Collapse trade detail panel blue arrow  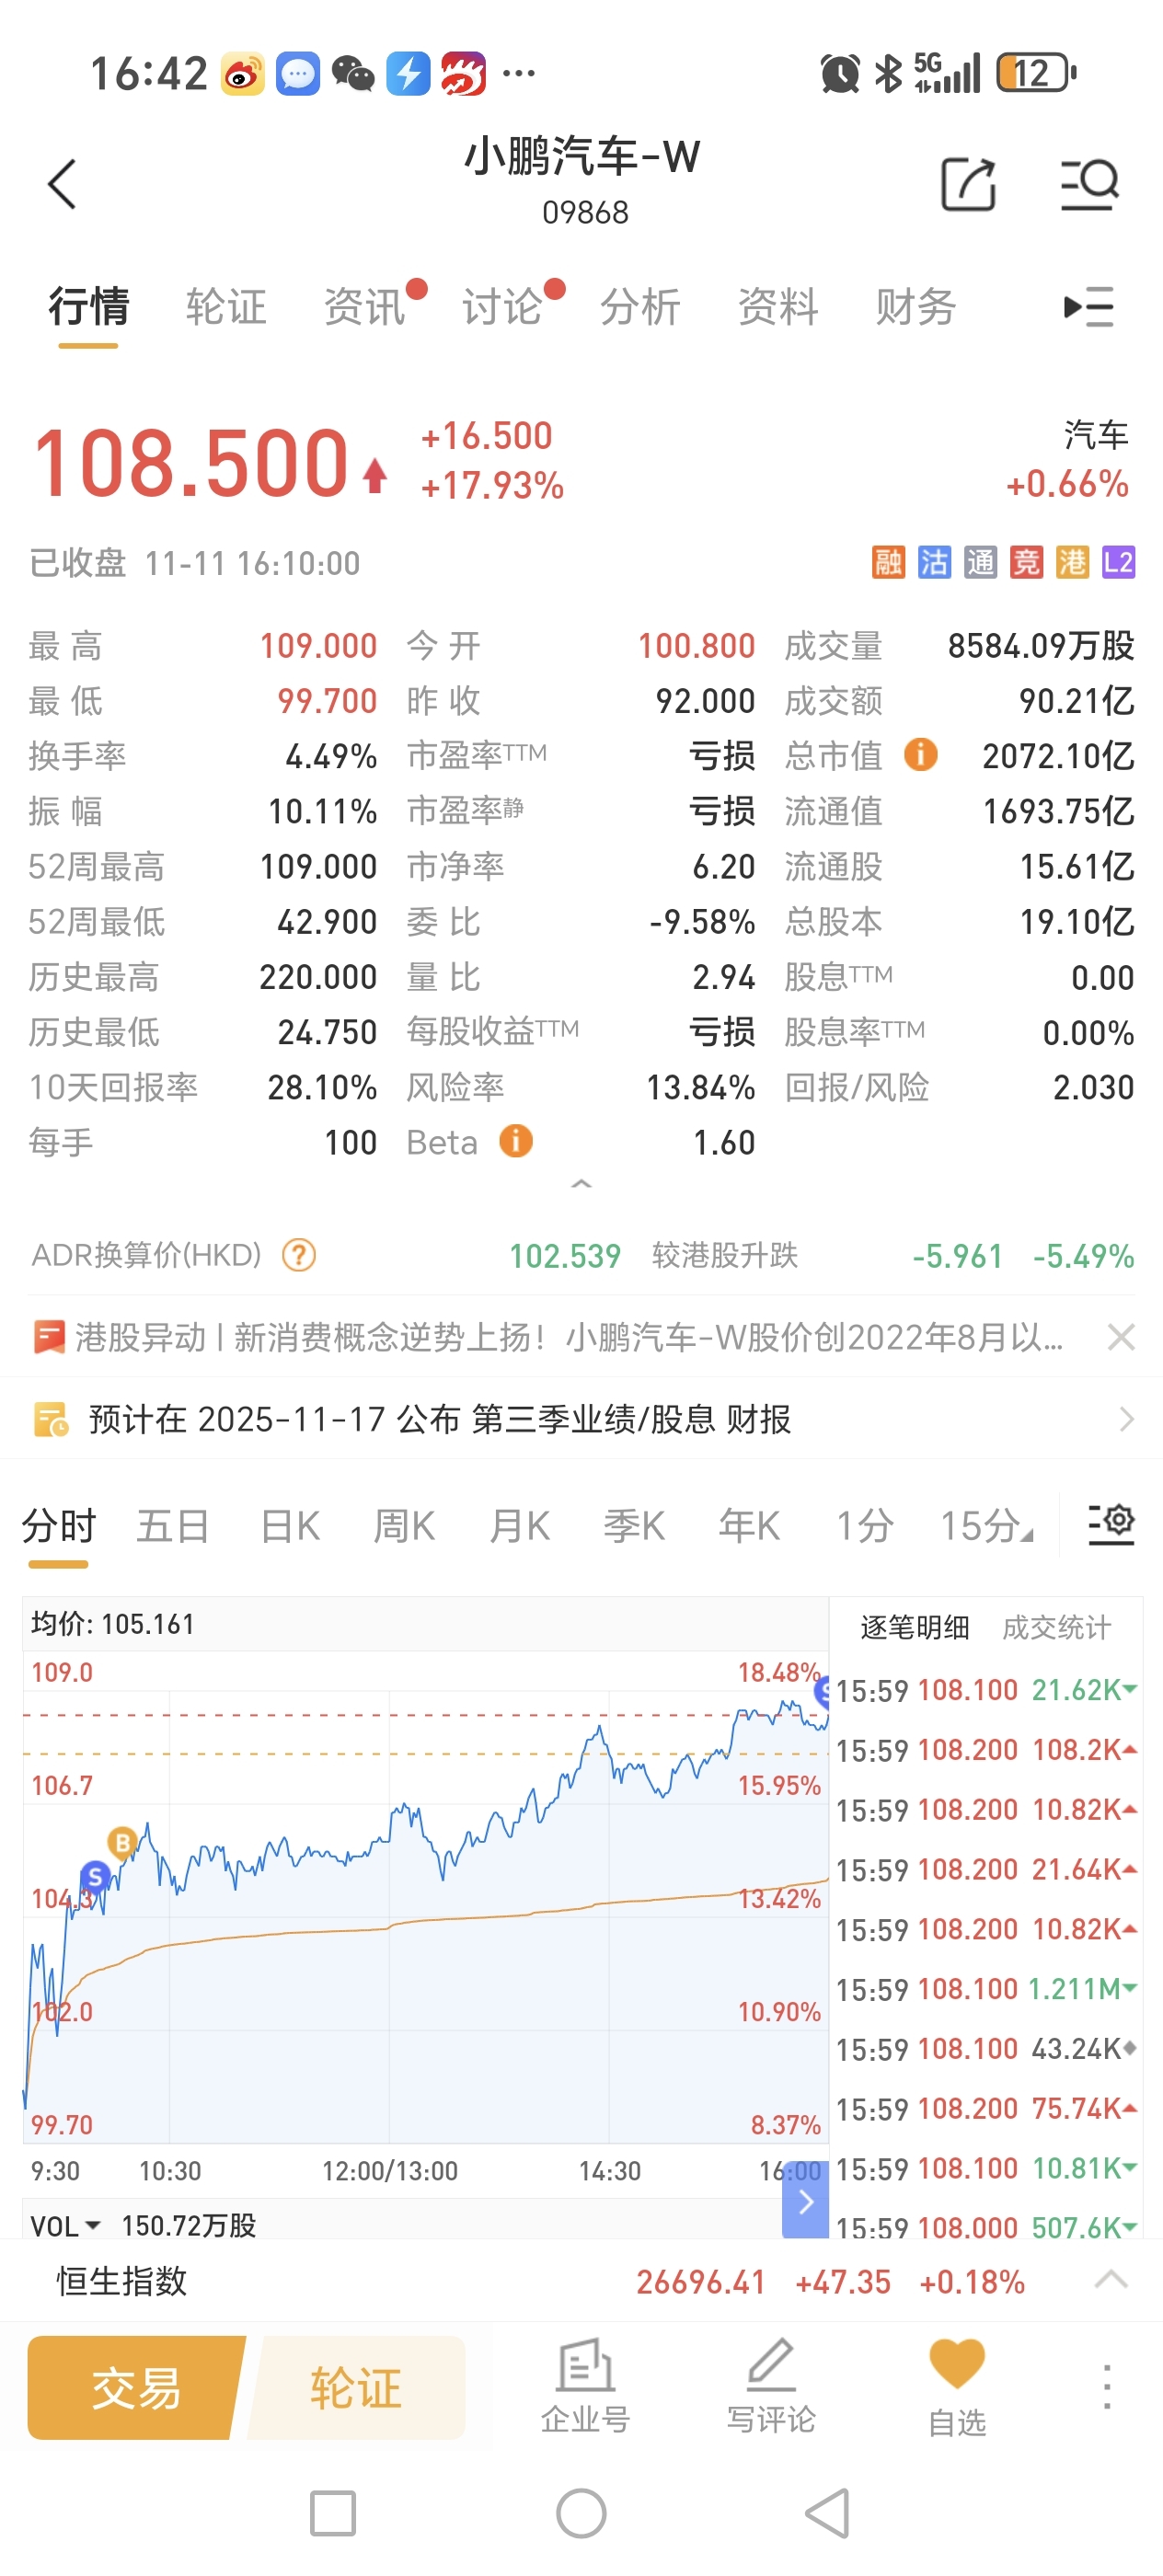pos(805,2201)
